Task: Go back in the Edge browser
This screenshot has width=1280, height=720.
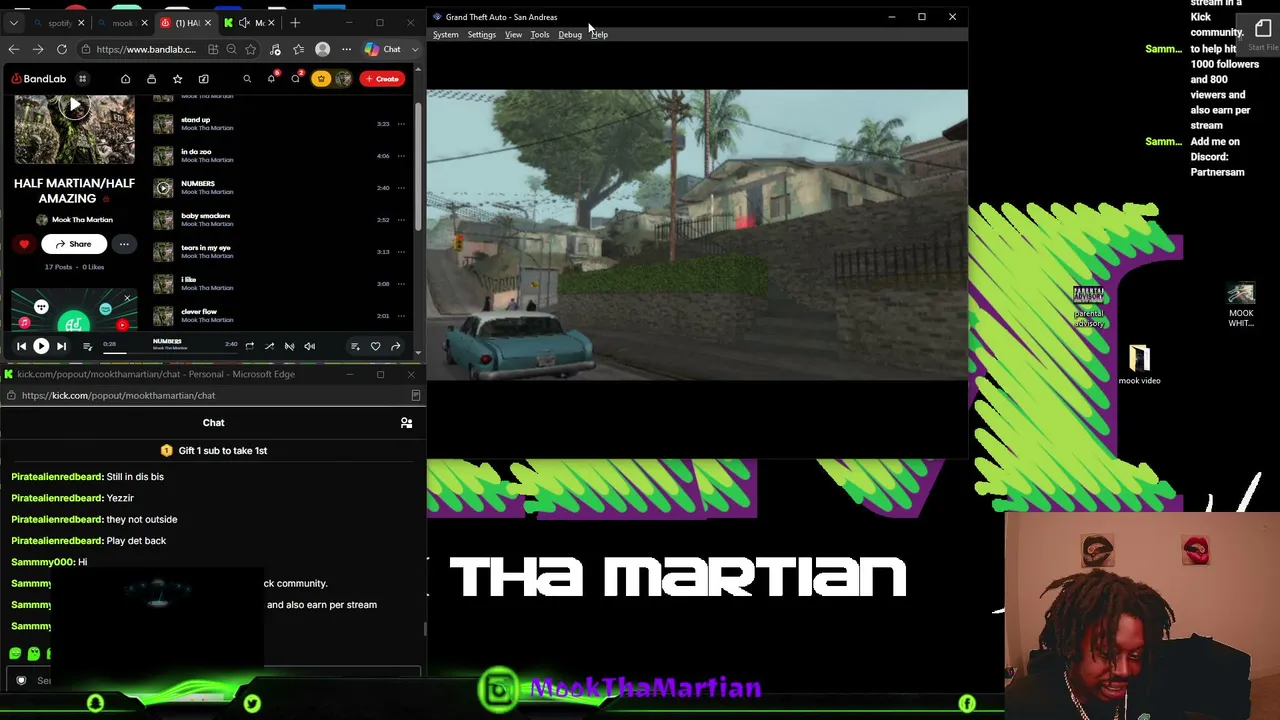Action: coord(14,49)
